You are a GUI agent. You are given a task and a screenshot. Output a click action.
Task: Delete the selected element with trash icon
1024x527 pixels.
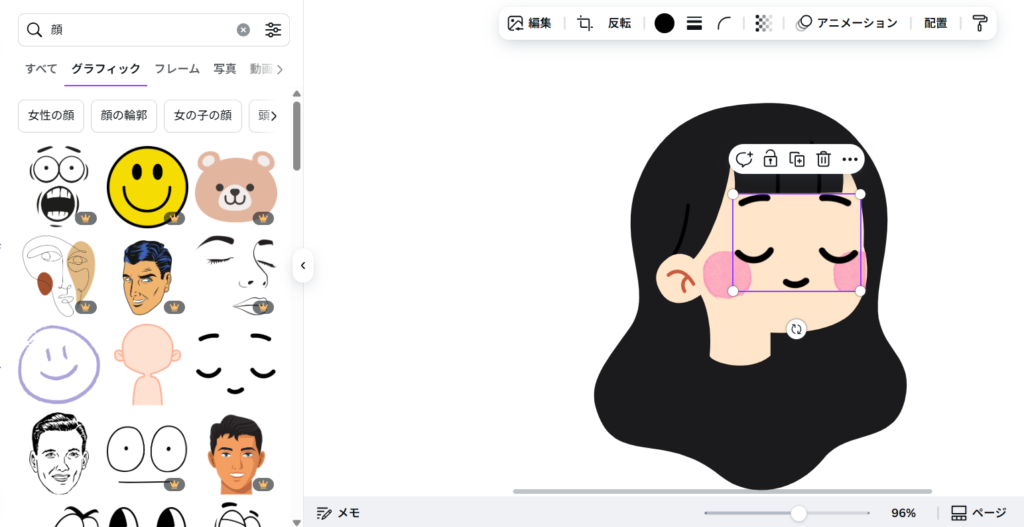pyautogui.click(x=824, y=159)
